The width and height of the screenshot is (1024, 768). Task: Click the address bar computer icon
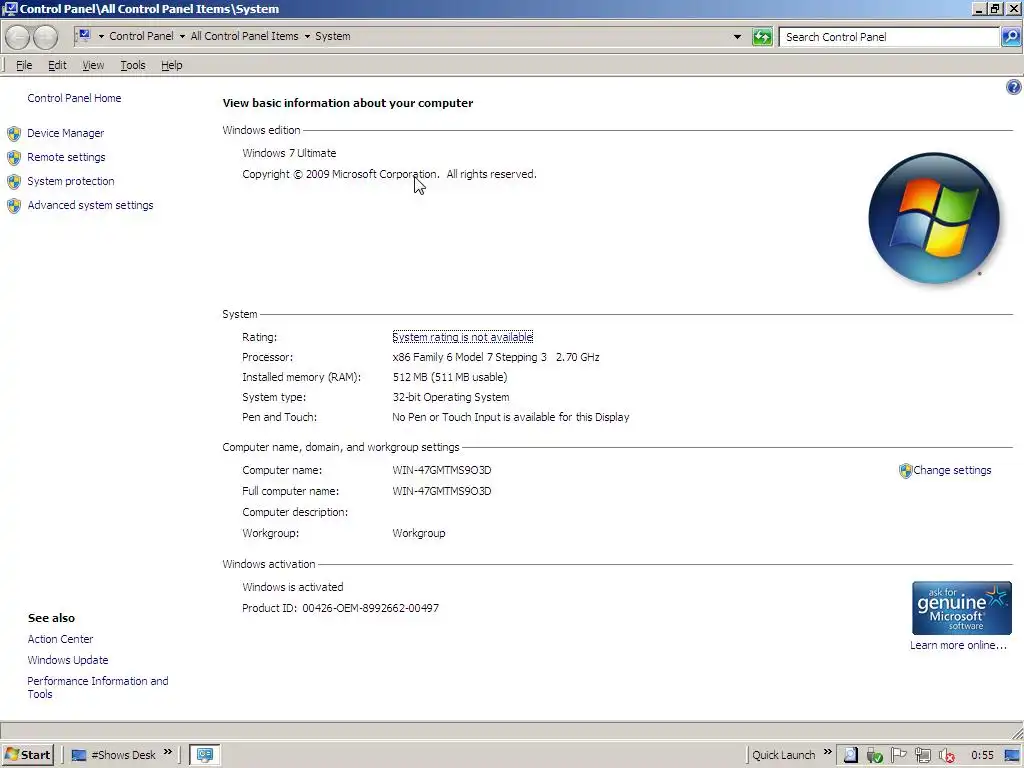84,36
